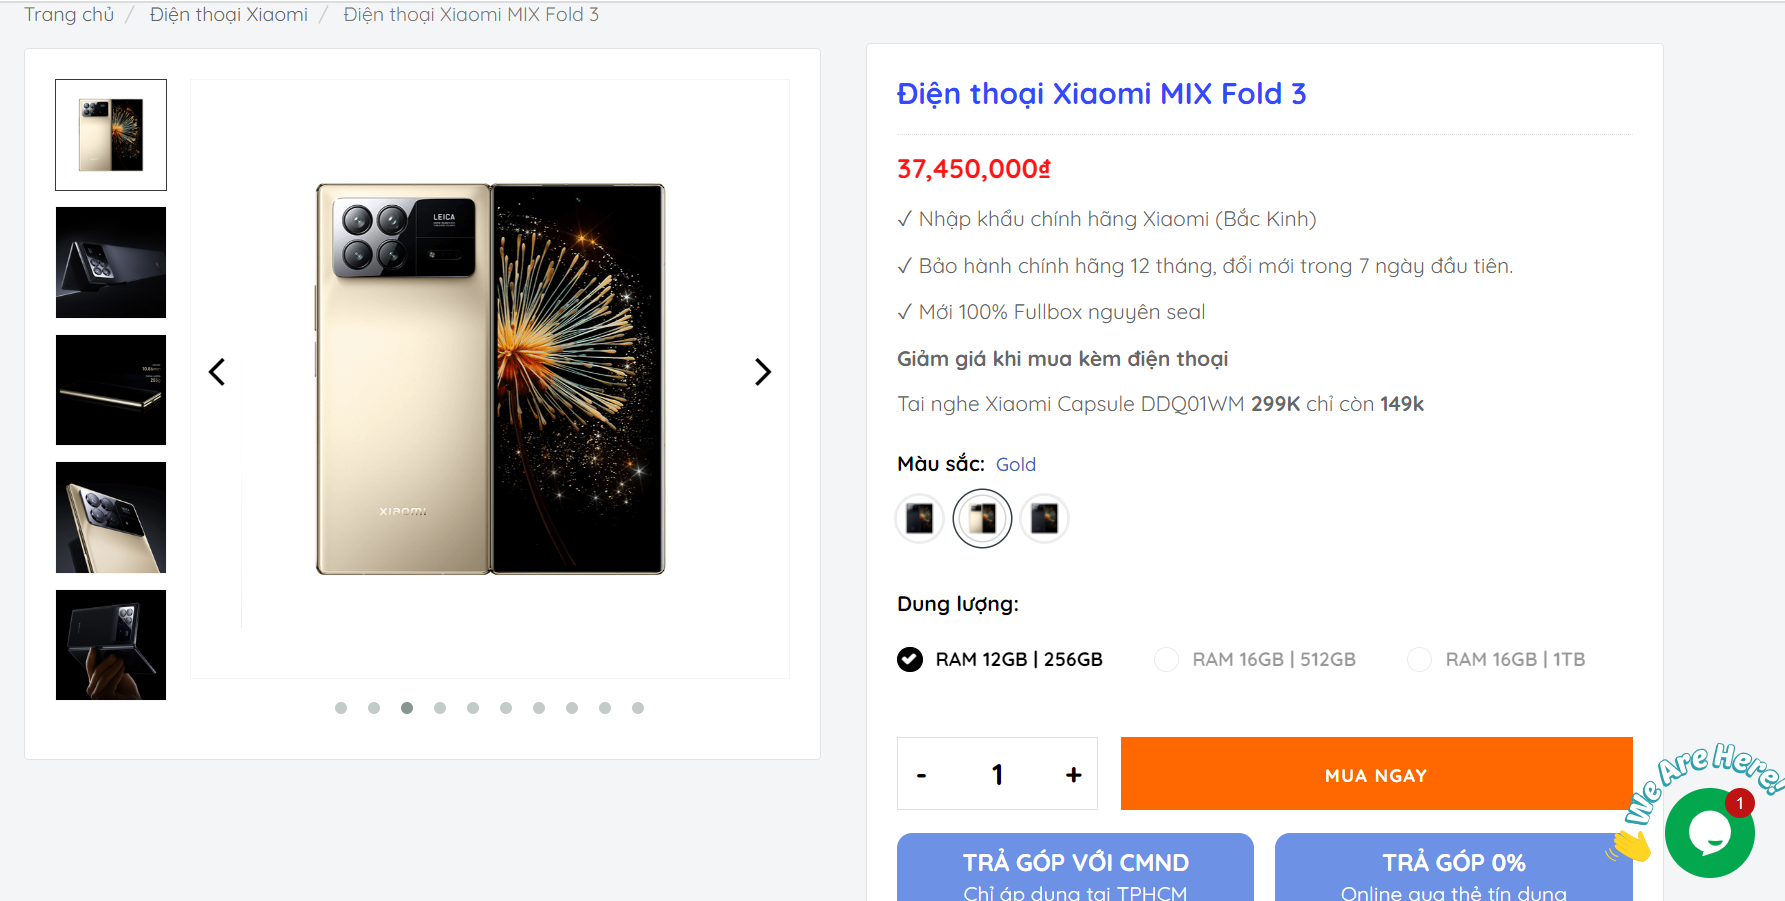Choose the first dark color swatch
The height and width of the screenshot is (901, 1785).
[919, 518]
